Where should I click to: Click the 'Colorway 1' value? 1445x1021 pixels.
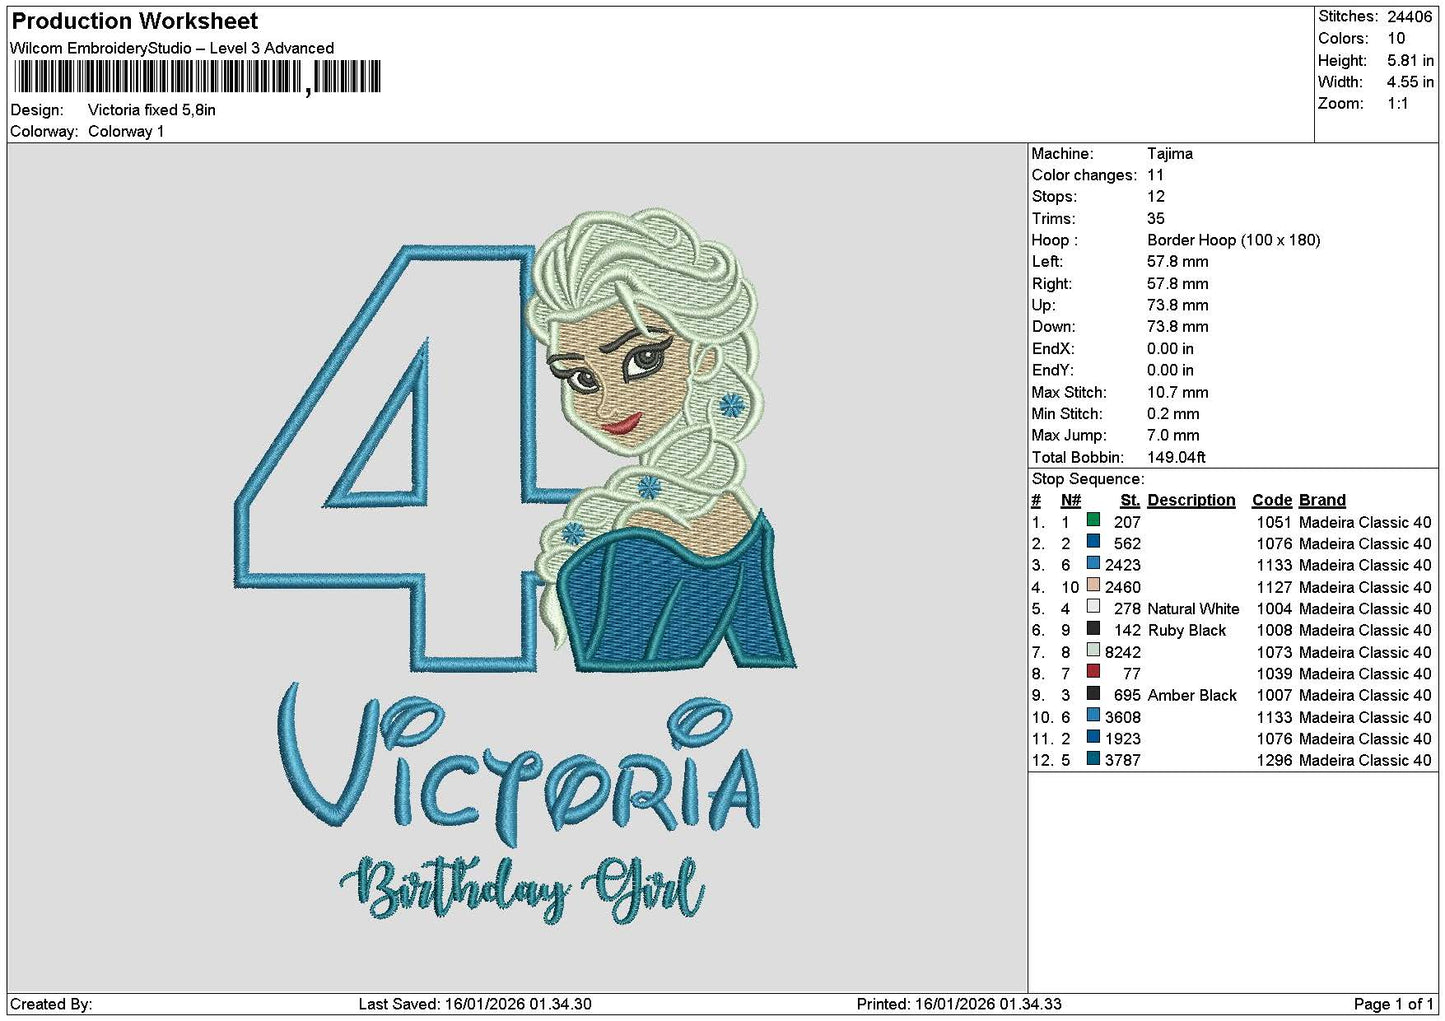(126, 131)
